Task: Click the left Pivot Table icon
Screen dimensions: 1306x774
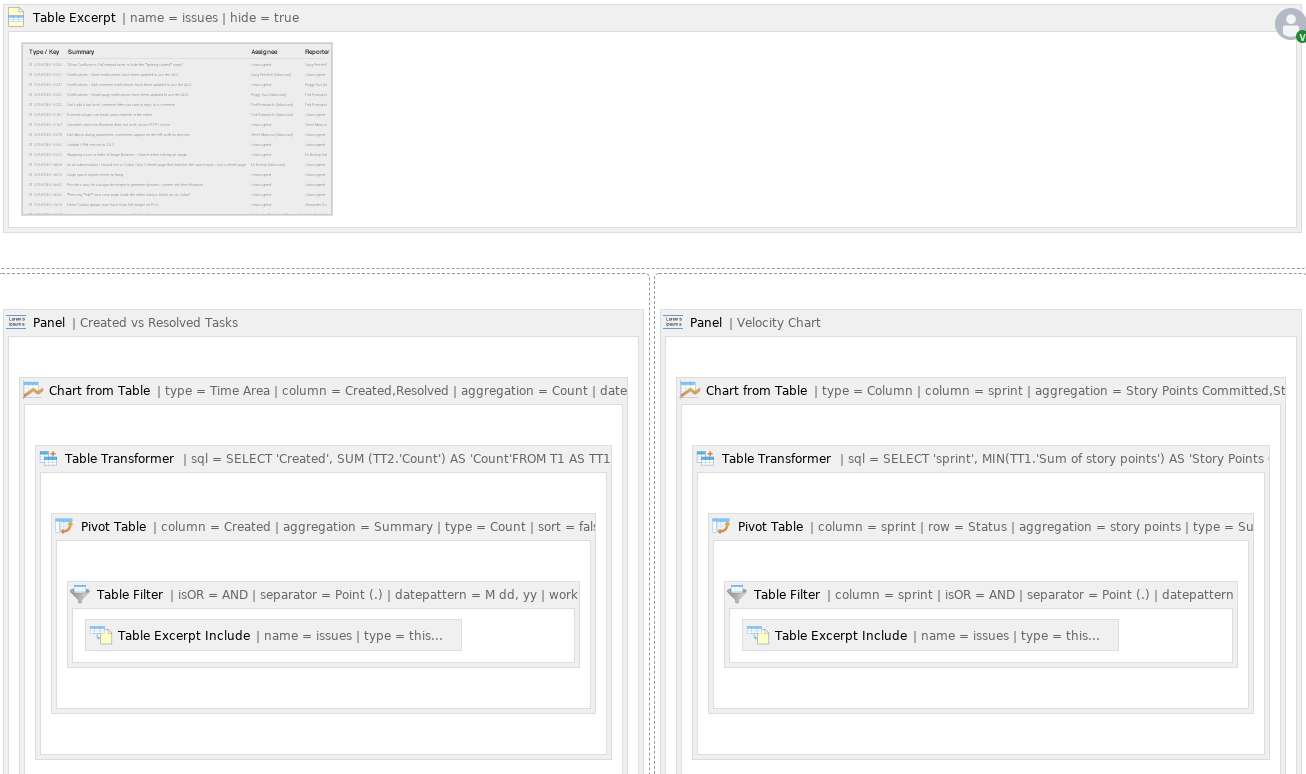Action: pyautogui.click(x=64, y=527)
